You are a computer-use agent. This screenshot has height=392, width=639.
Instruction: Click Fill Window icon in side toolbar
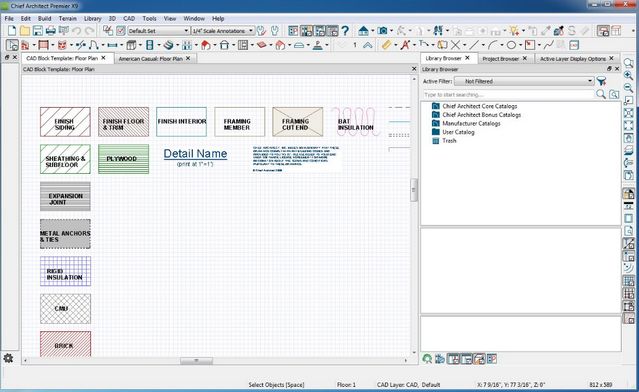pyautogui.click(x=628, y=125)
